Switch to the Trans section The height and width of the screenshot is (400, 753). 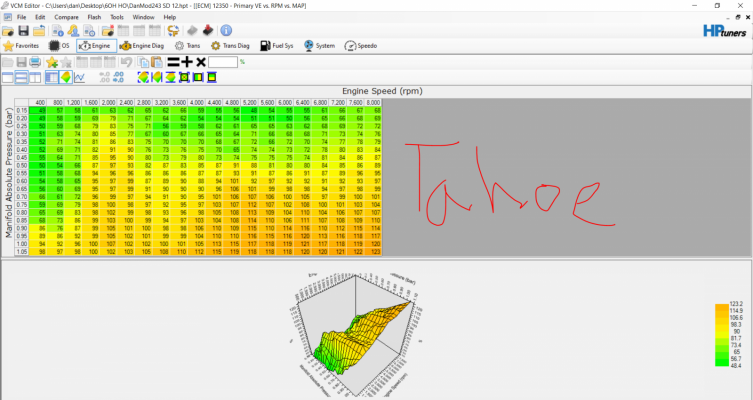(x=187, y=46)
